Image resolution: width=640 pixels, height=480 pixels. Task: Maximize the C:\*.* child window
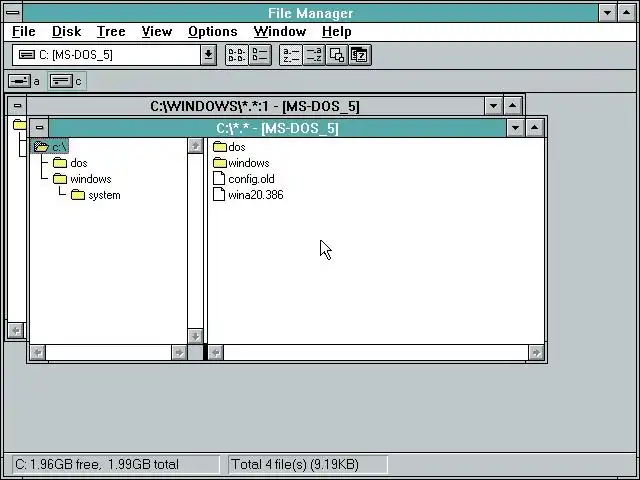pyautogui.click(x=534, y=128)
